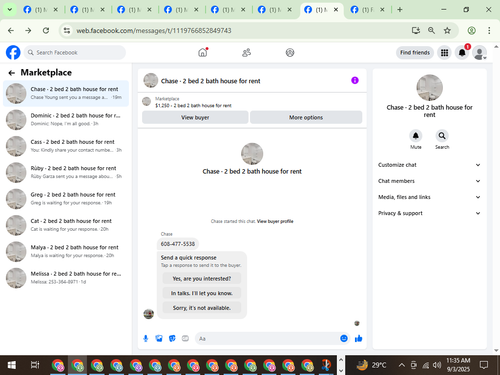The width and height of the screenshot is (500, 375).
Task: Choose a sticker icon in composer
Action: coord(172,339)
